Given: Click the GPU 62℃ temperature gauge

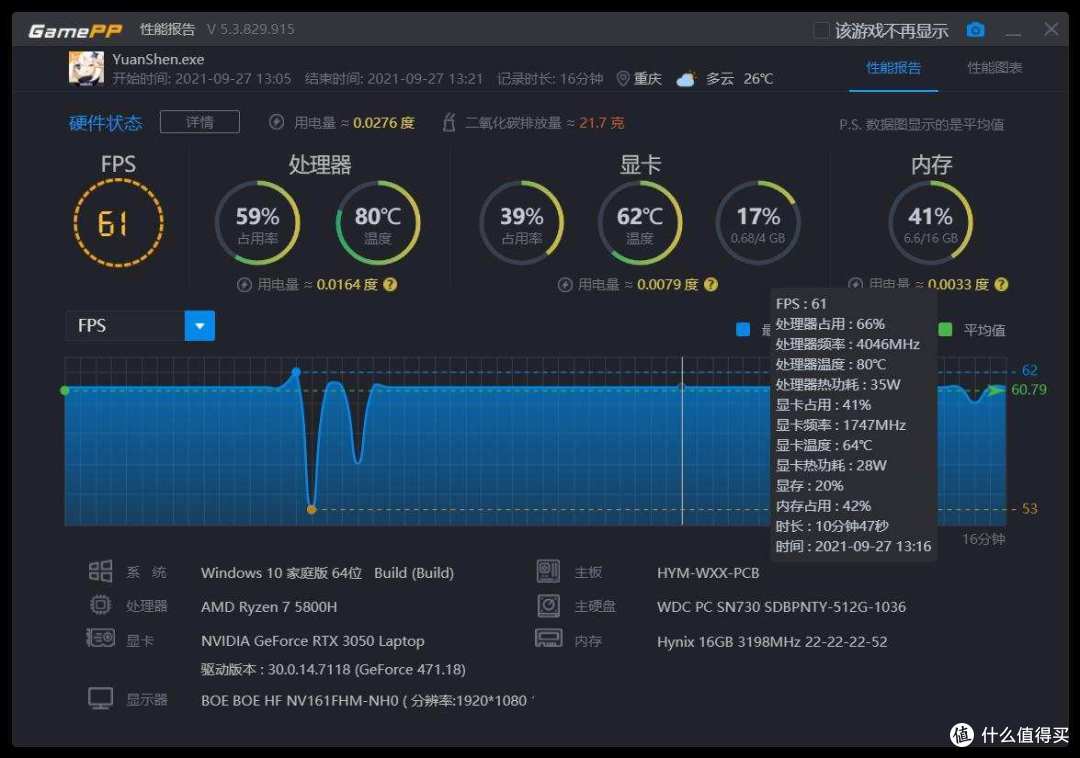Looking at the screenshot, I should coord(640,222).
